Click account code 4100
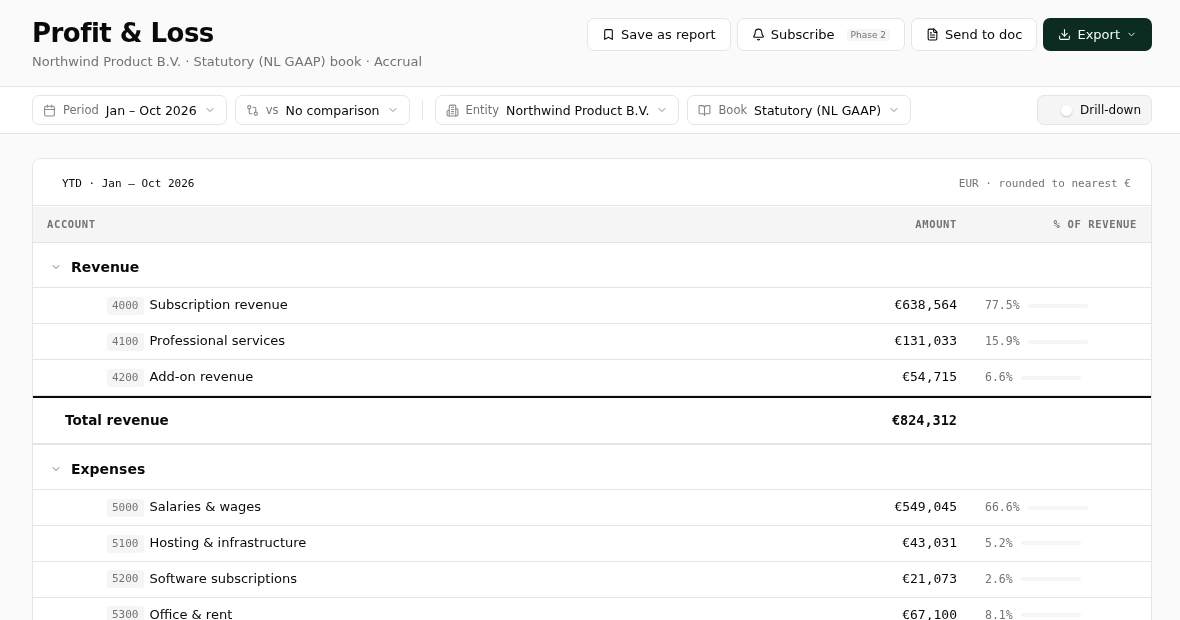The image size is (1180, 620). tap(125, 342)
